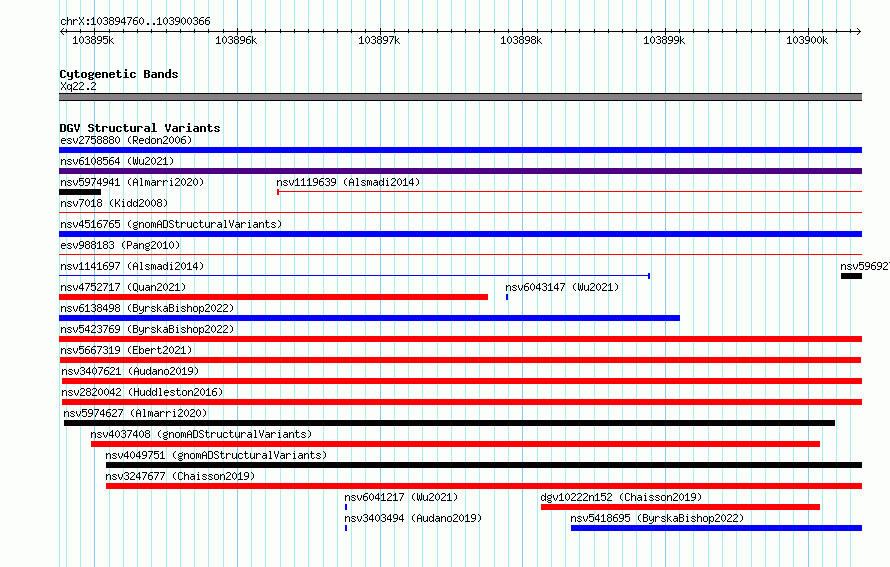890x567 pixels.
Task: Open the nsv1119639 (Alsmadi2014) variant label
Action: (x=348, y=182)
